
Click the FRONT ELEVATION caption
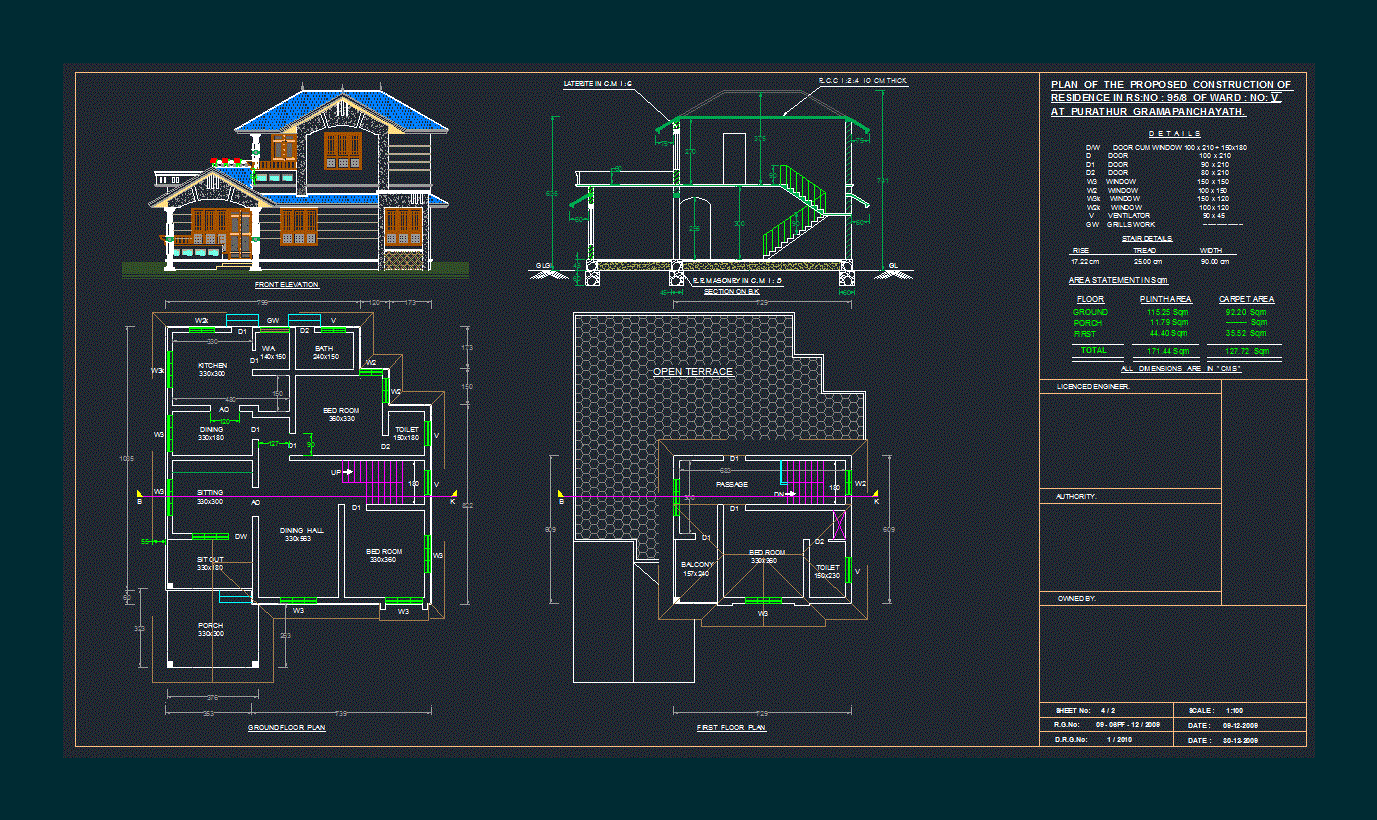pyautogui.click(x=286, y=285)
